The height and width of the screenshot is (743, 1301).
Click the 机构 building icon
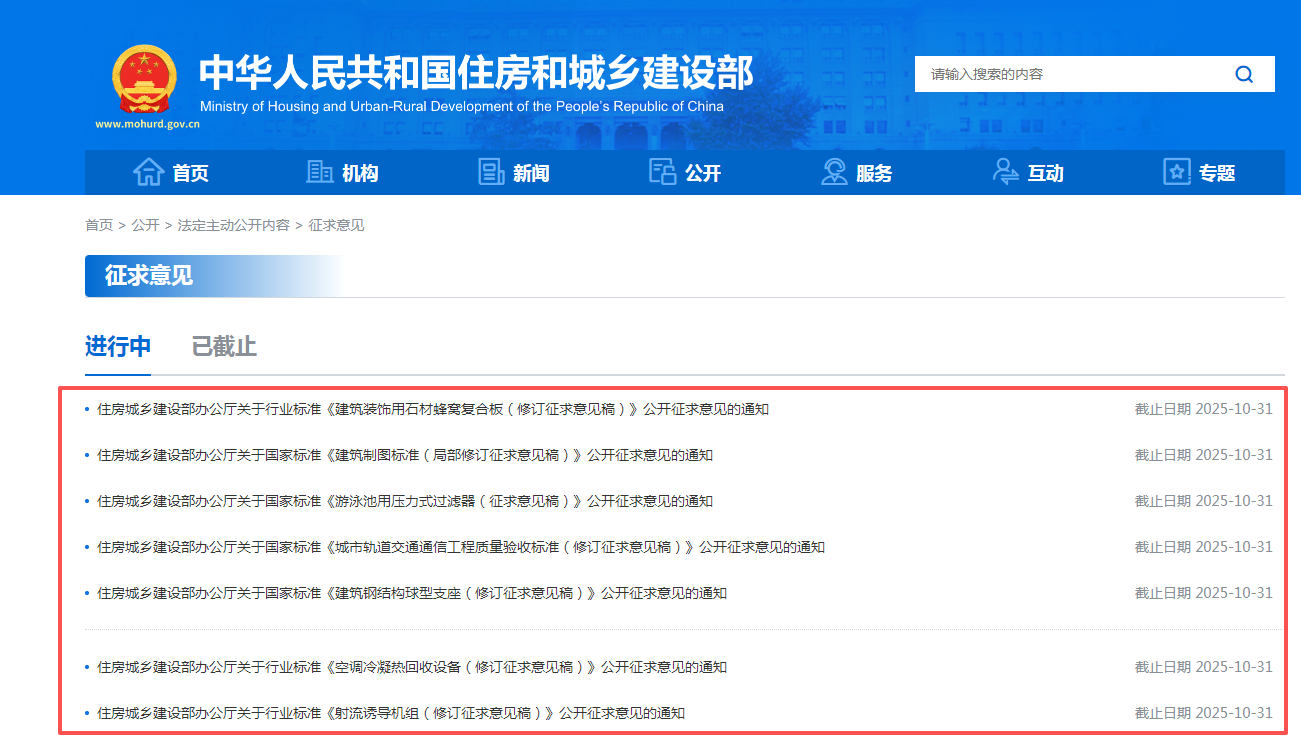pos(319,172)
